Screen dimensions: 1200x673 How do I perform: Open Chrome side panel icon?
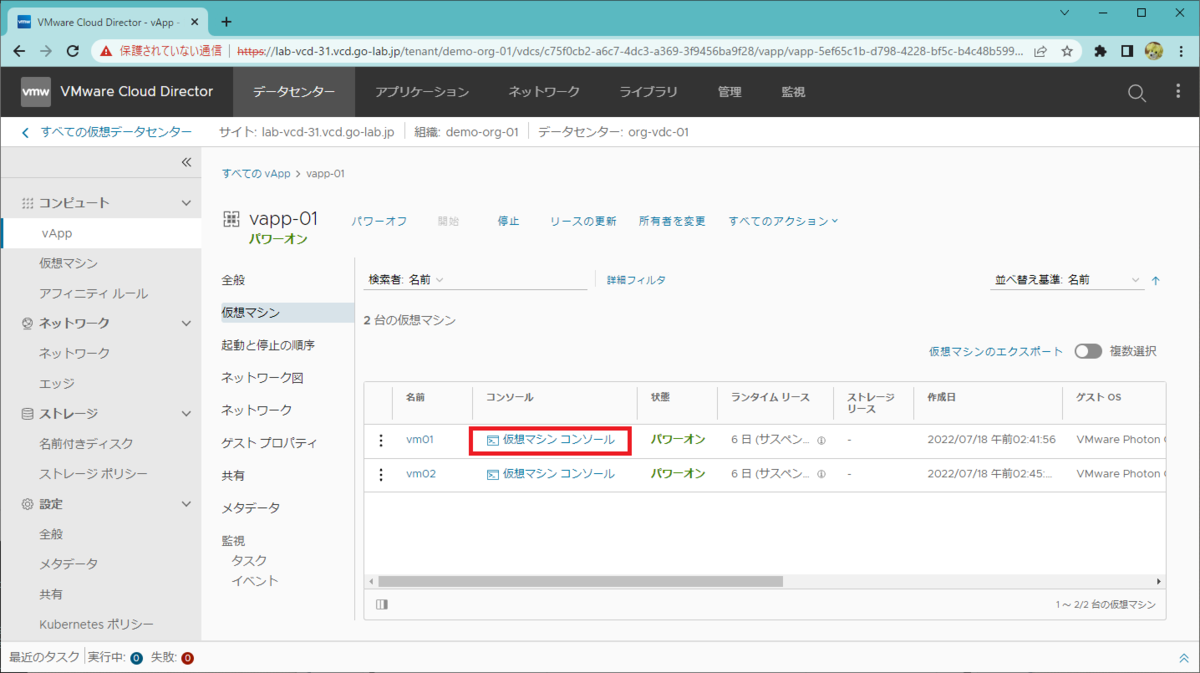pyautogui.click(x=1127, y=50)
